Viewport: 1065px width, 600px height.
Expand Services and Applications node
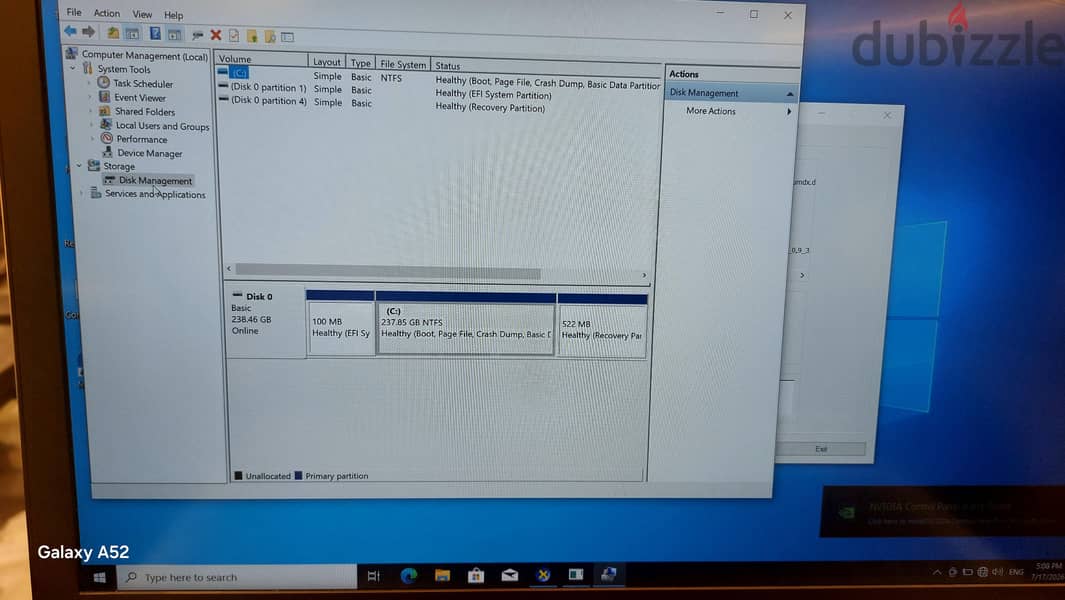tap(82, 193)
